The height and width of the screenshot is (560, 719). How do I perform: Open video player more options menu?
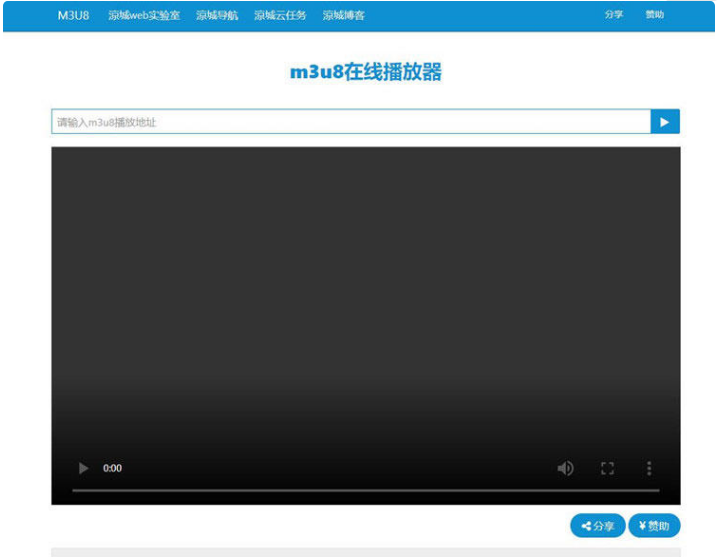coord(649,468)
